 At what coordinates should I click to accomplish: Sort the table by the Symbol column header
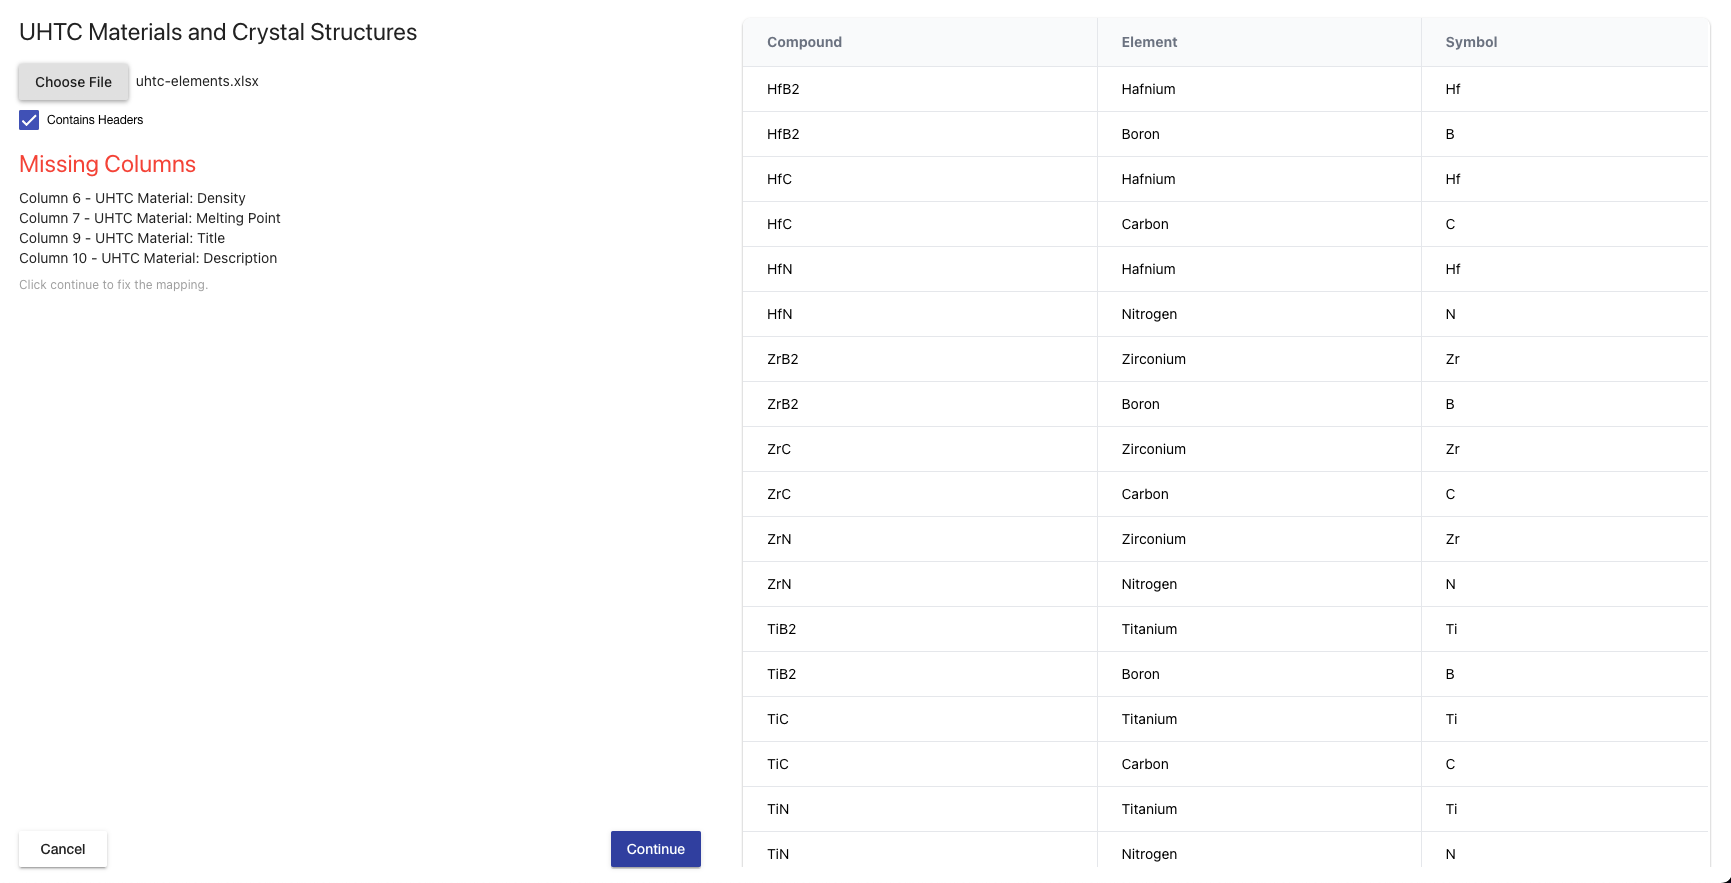tap(1471, 42)
